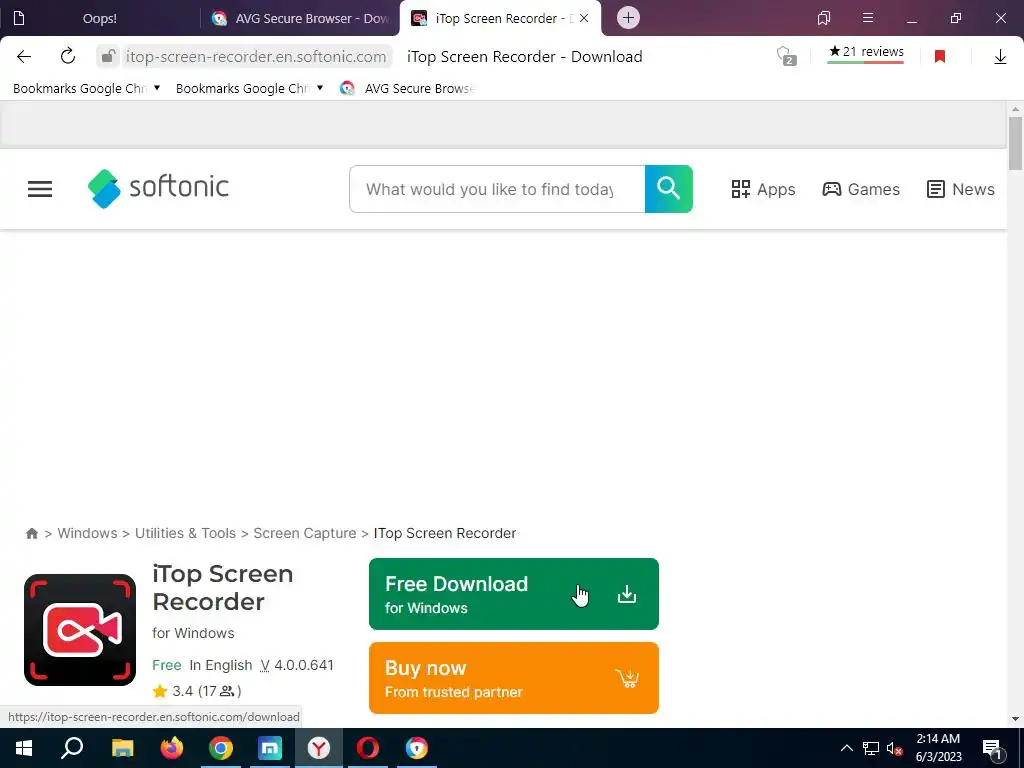Open taskbar search magnifier

(x=72, y=748)
